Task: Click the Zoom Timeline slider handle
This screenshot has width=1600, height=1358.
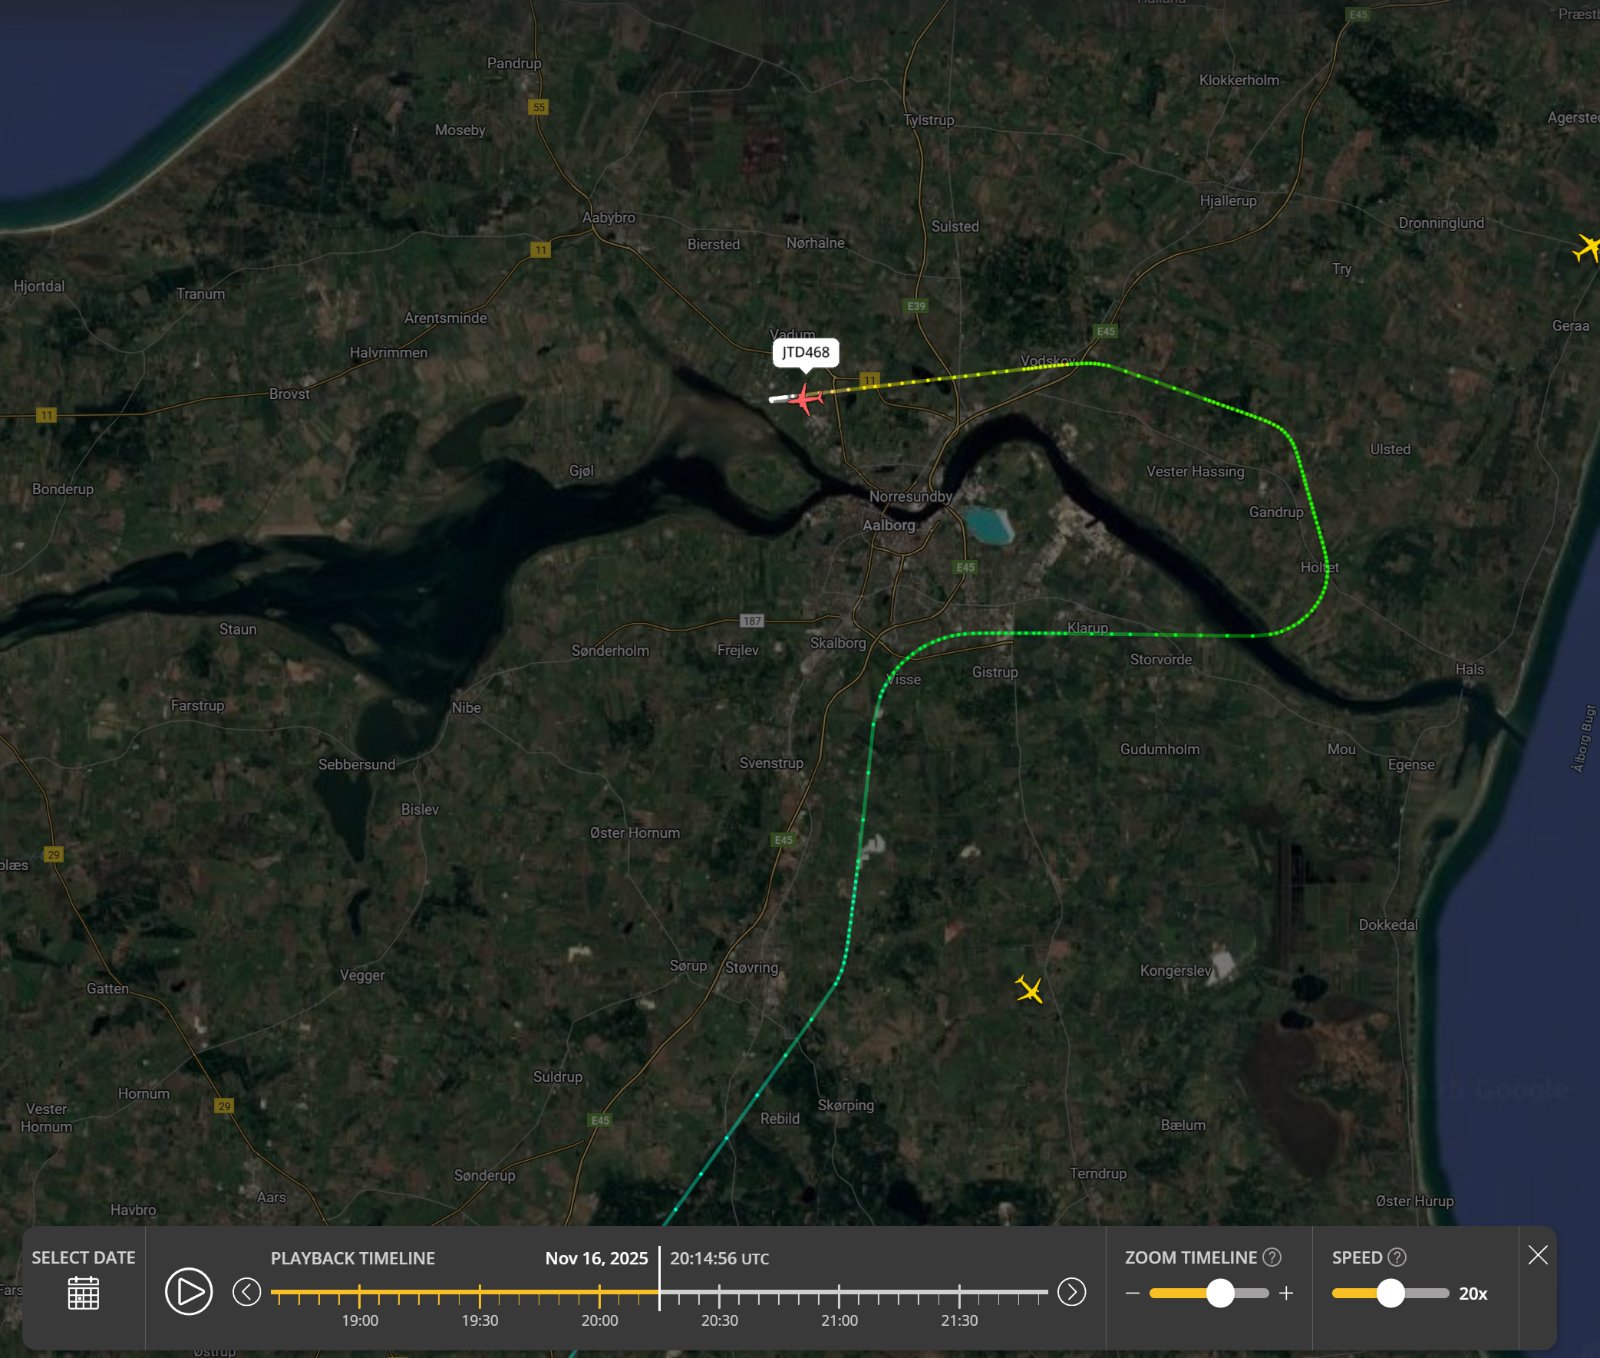Action: (x=1220, y=1293)
